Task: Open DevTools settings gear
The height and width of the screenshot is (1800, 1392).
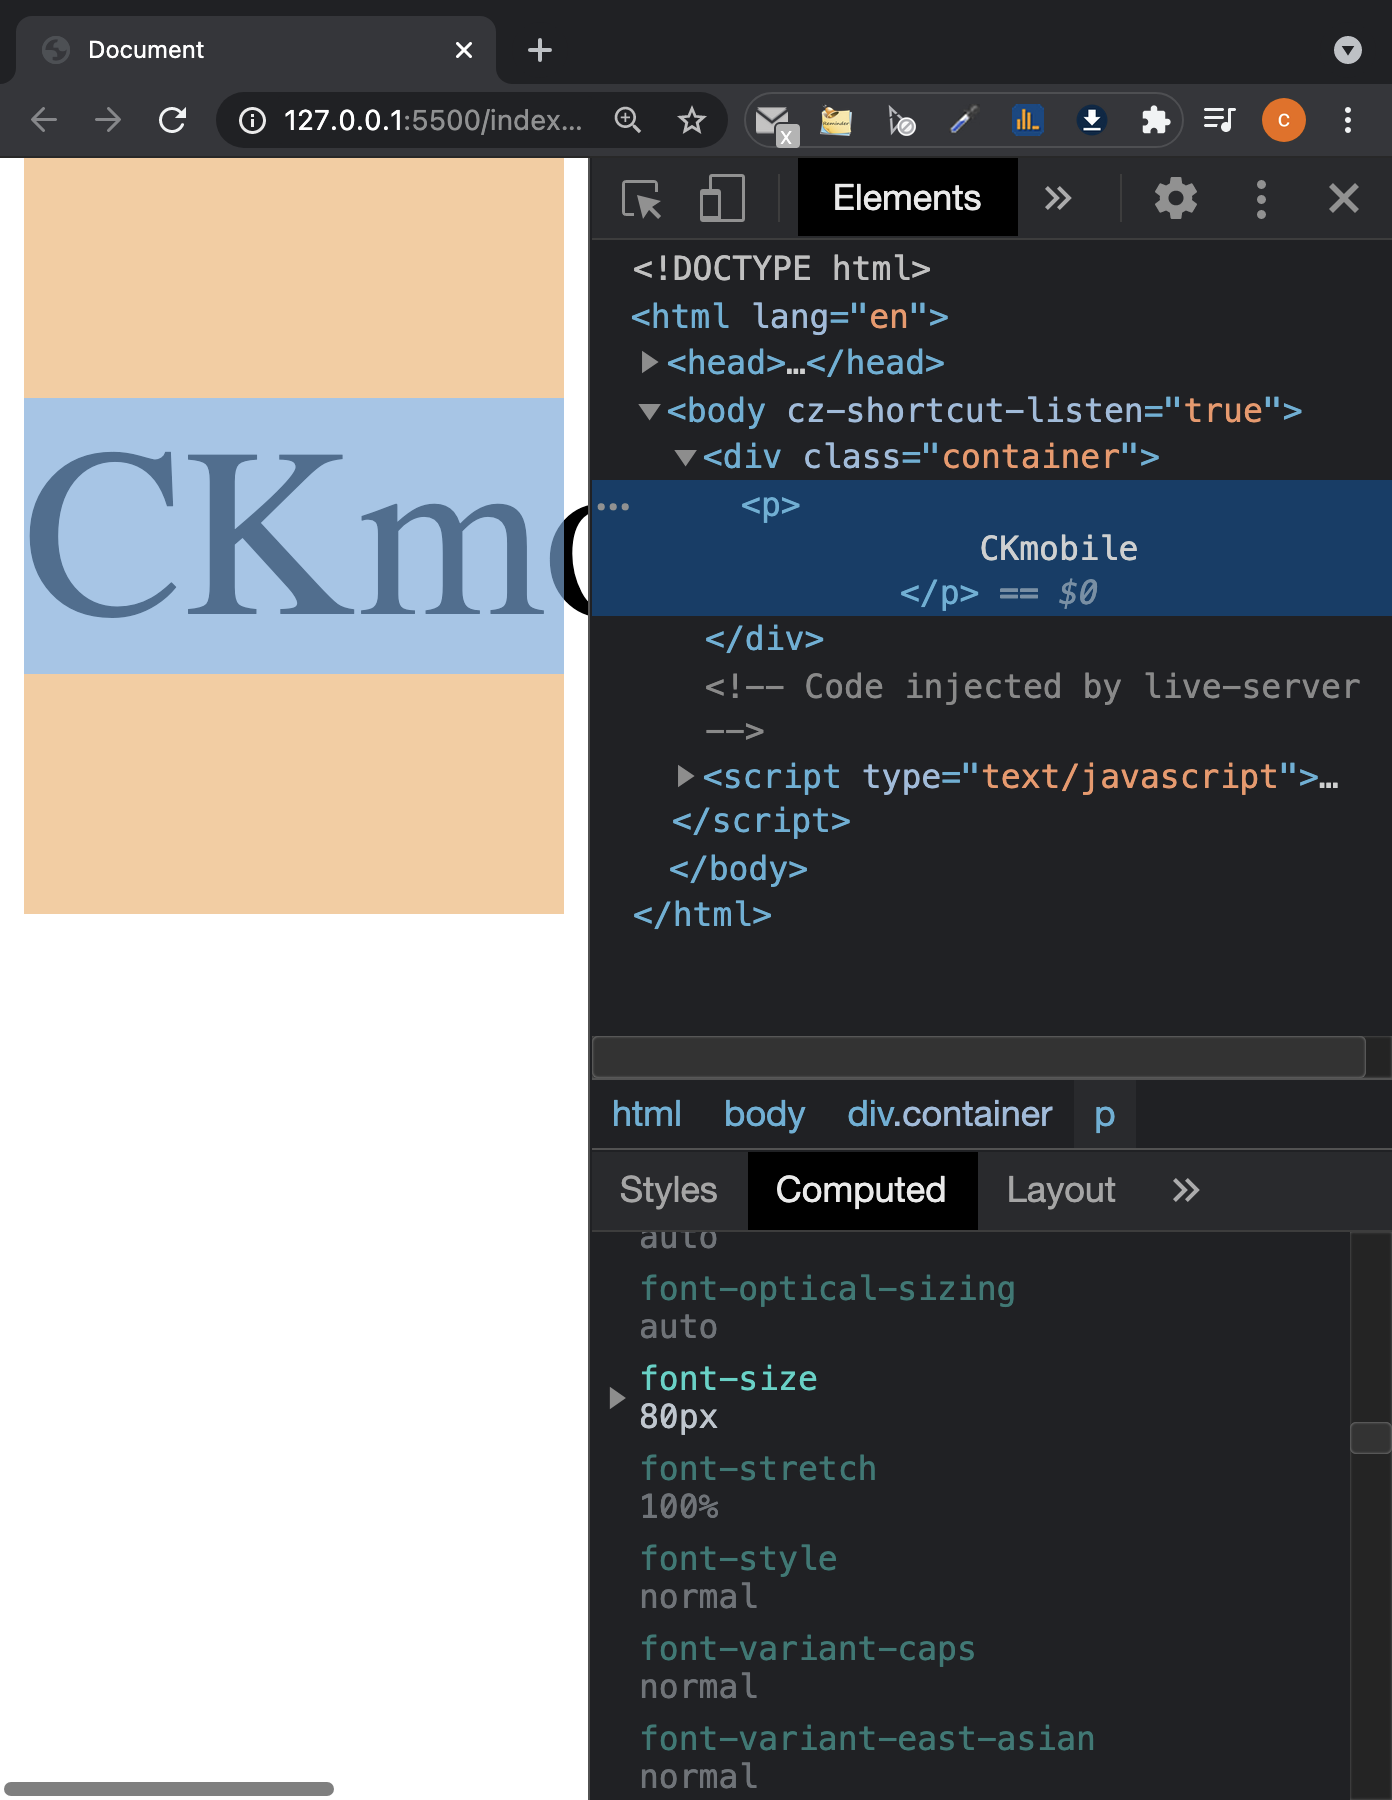Action: (x=1175, y=198)
